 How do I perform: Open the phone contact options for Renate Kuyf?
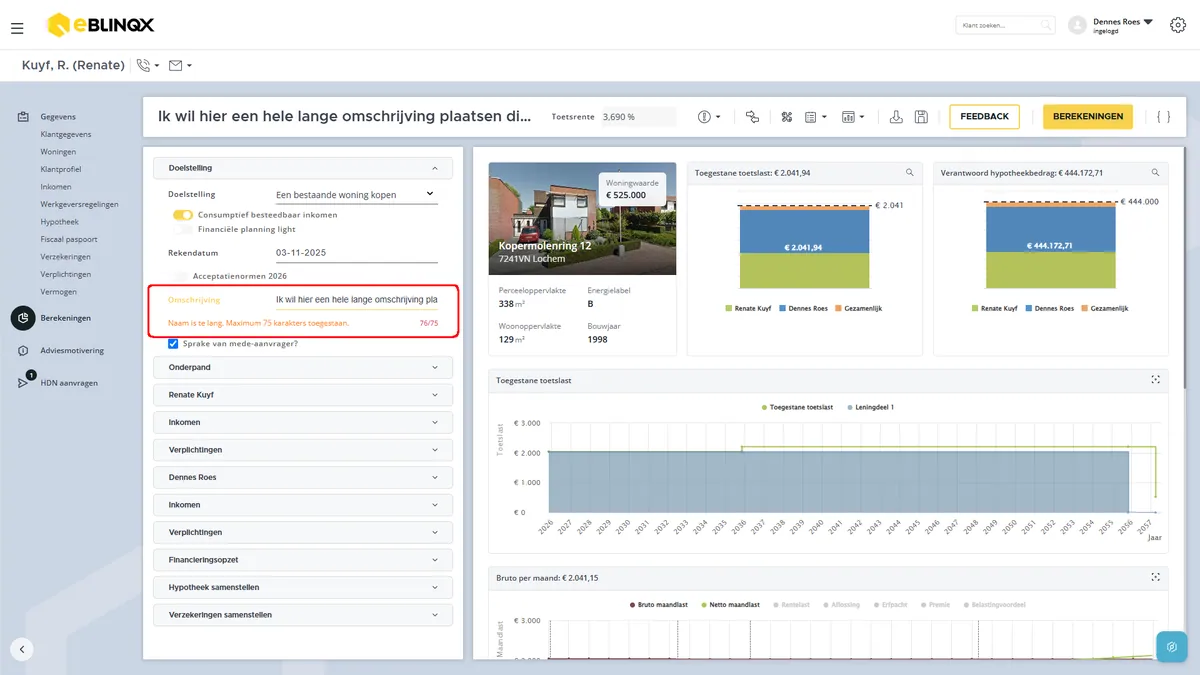[x=148, y=66]
